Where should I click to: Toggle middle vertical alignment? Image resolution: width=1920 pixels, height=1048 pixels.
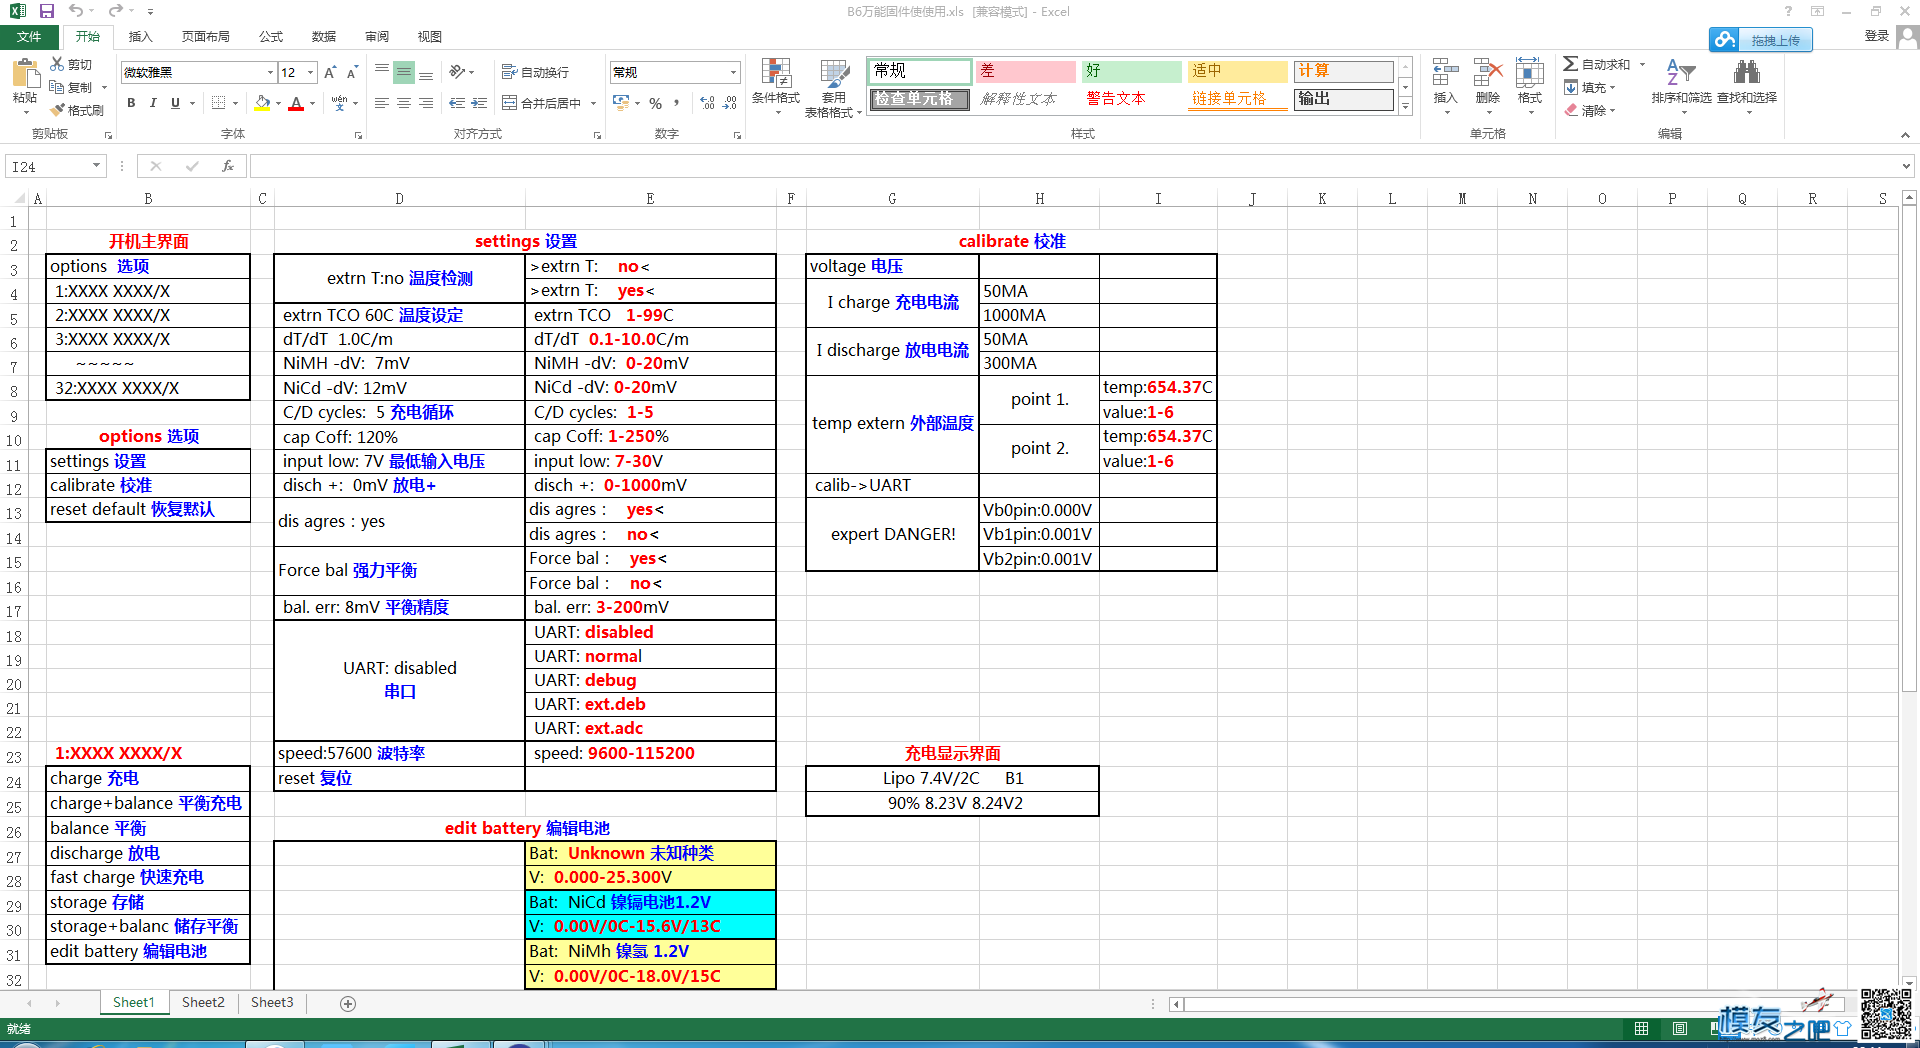pyautogui.click(x=404, y=72)
